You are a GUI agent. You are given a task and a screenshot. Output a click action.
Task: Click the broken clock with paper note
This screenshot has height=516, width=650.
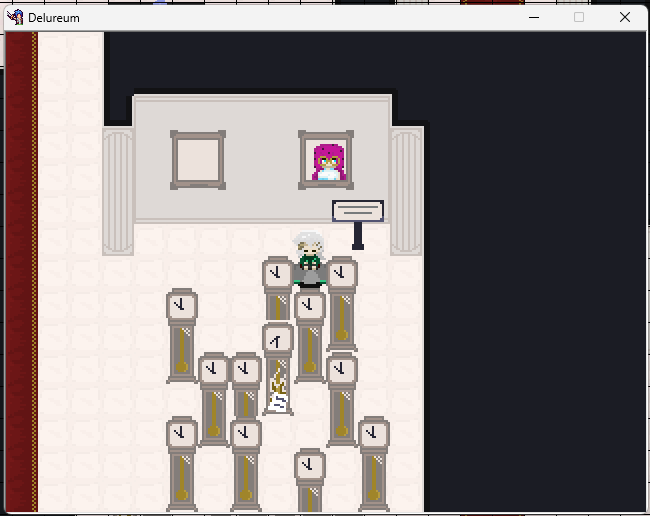click(x=278, y=369)
